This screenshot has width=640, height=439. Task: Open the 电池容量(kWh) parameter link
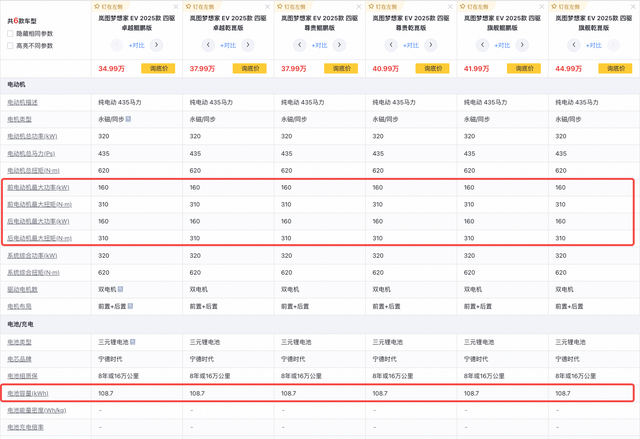[x=28, y=394]
